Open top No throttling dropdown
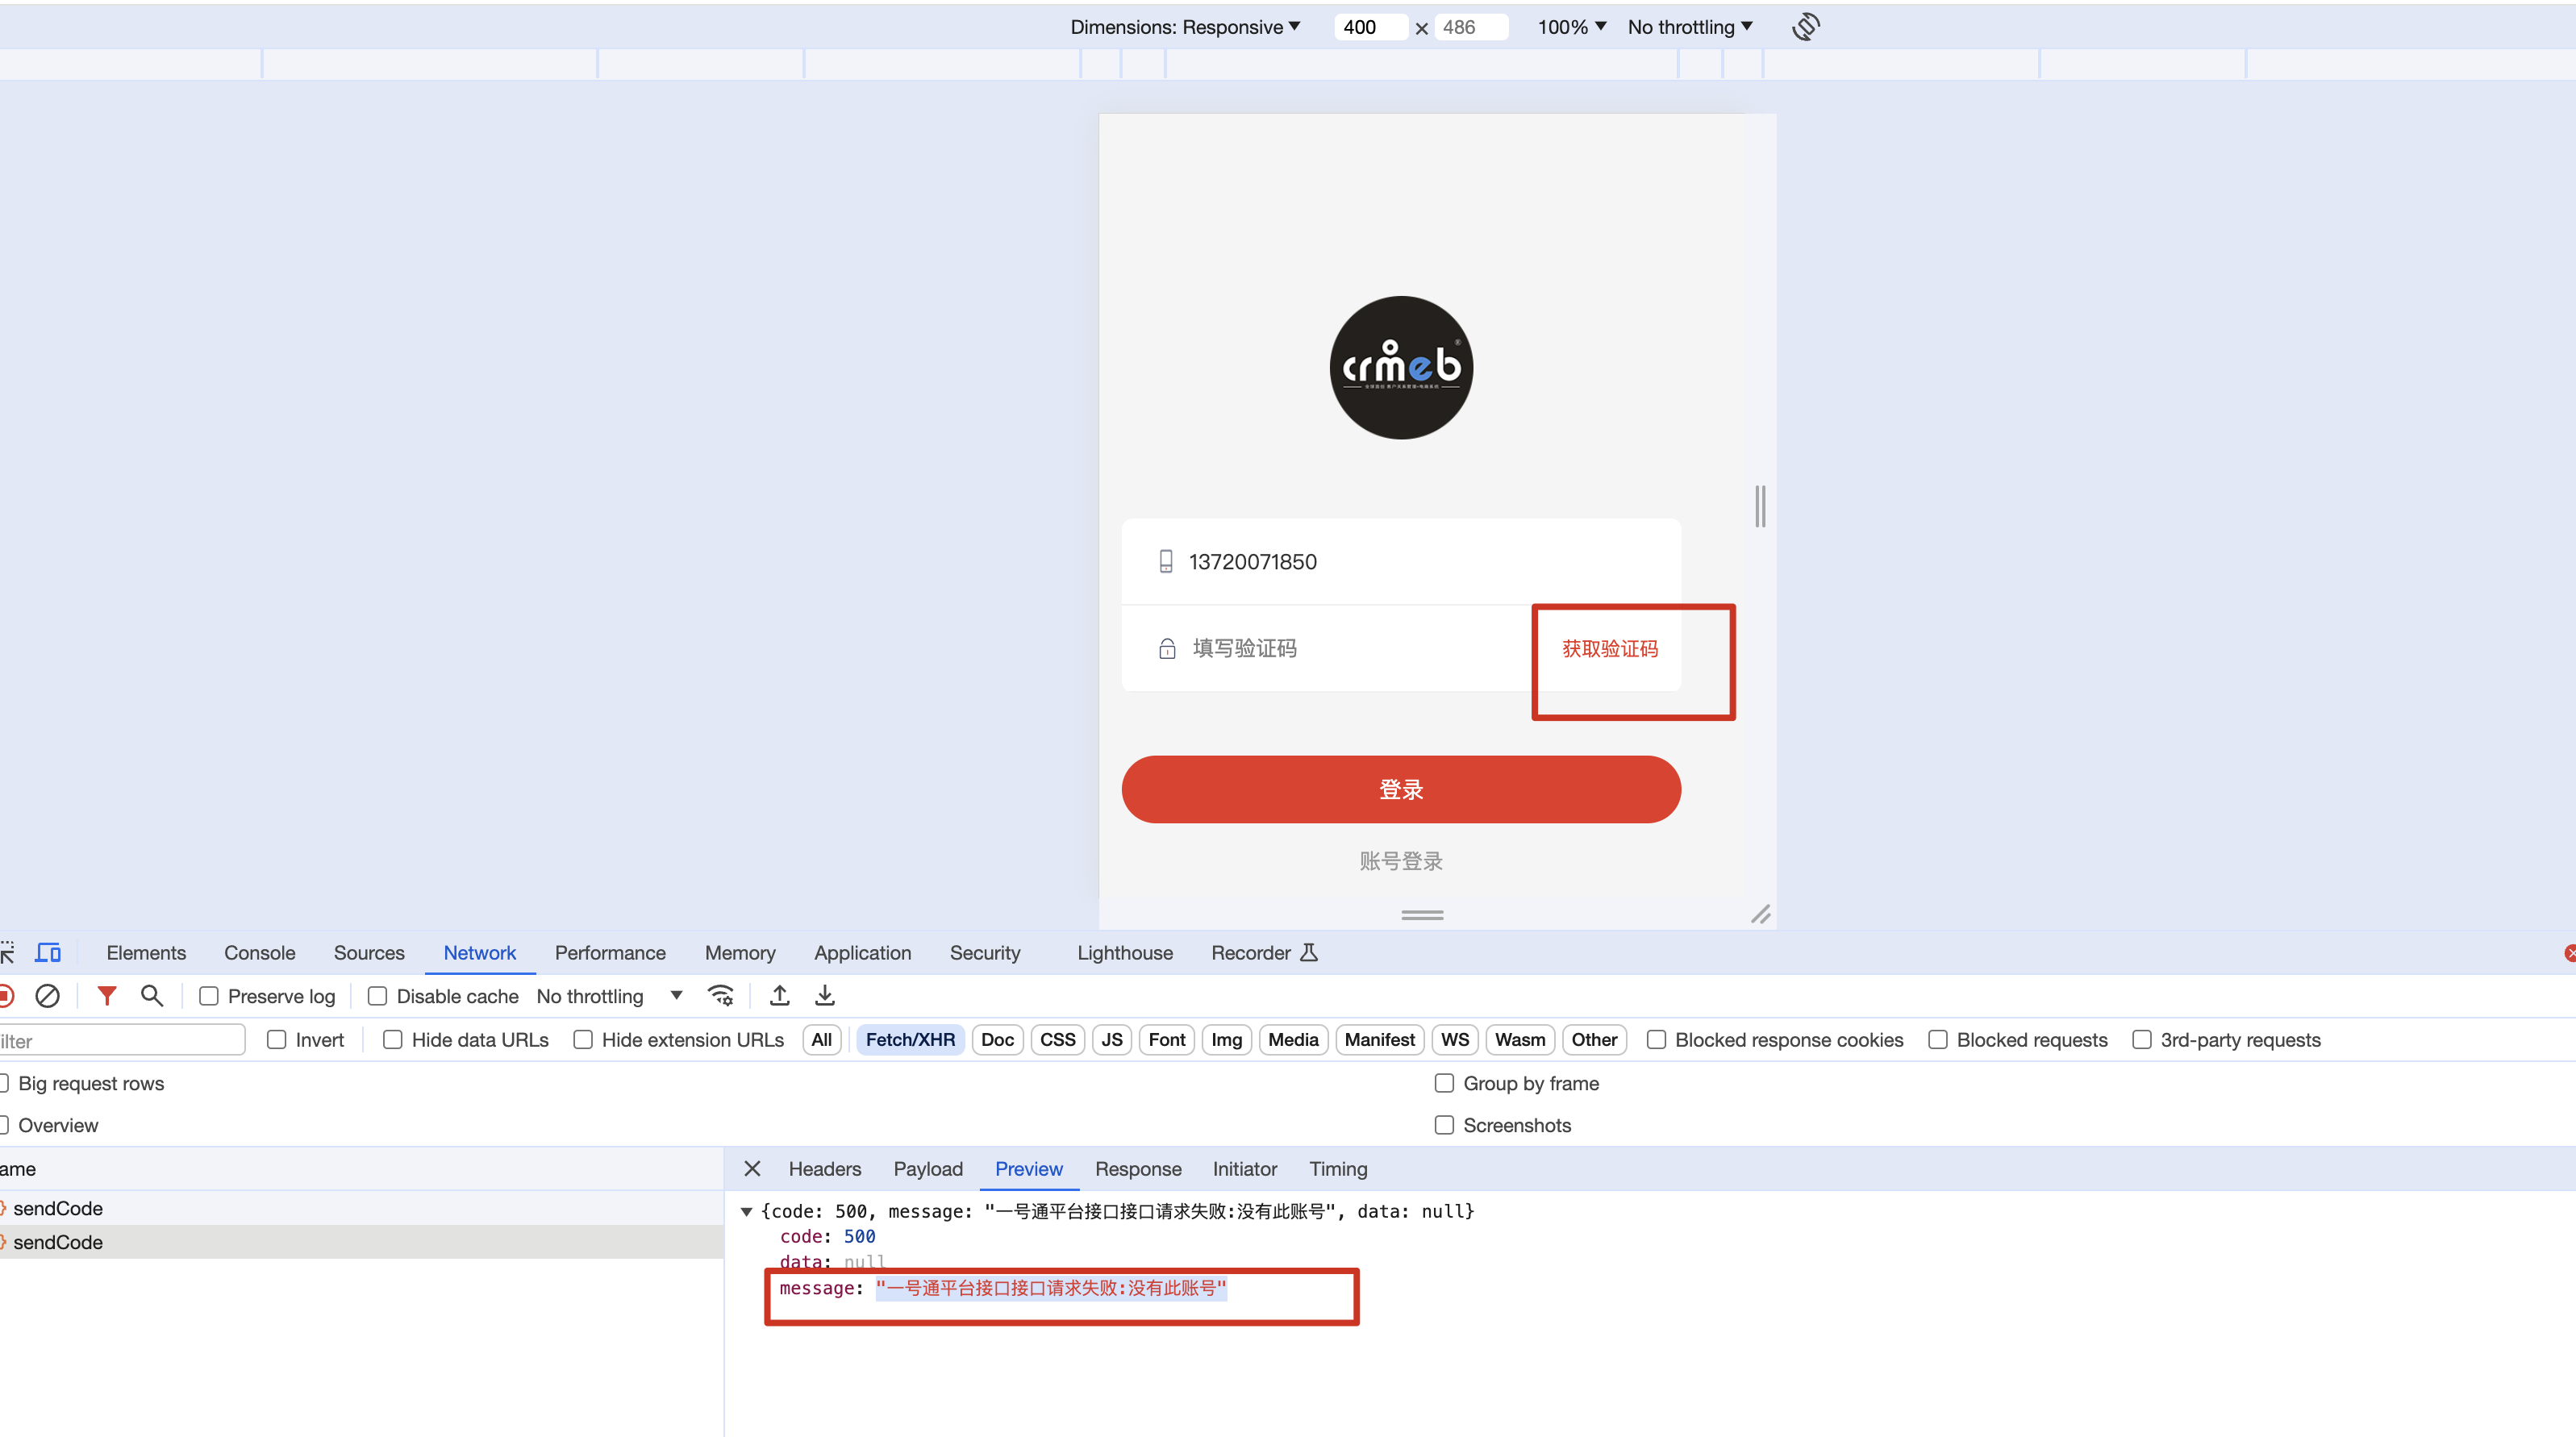 click(x=1690, y=27)
